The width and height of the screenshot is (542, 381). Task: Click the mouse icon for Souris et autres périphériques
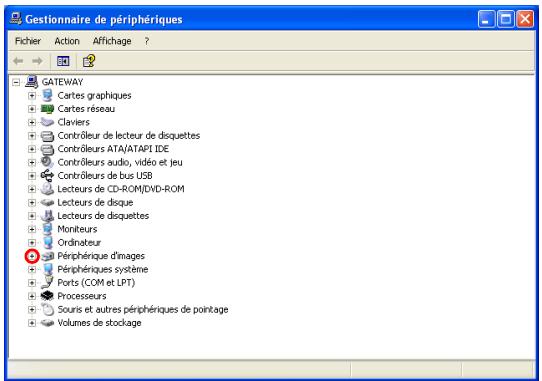coord(47,309)
